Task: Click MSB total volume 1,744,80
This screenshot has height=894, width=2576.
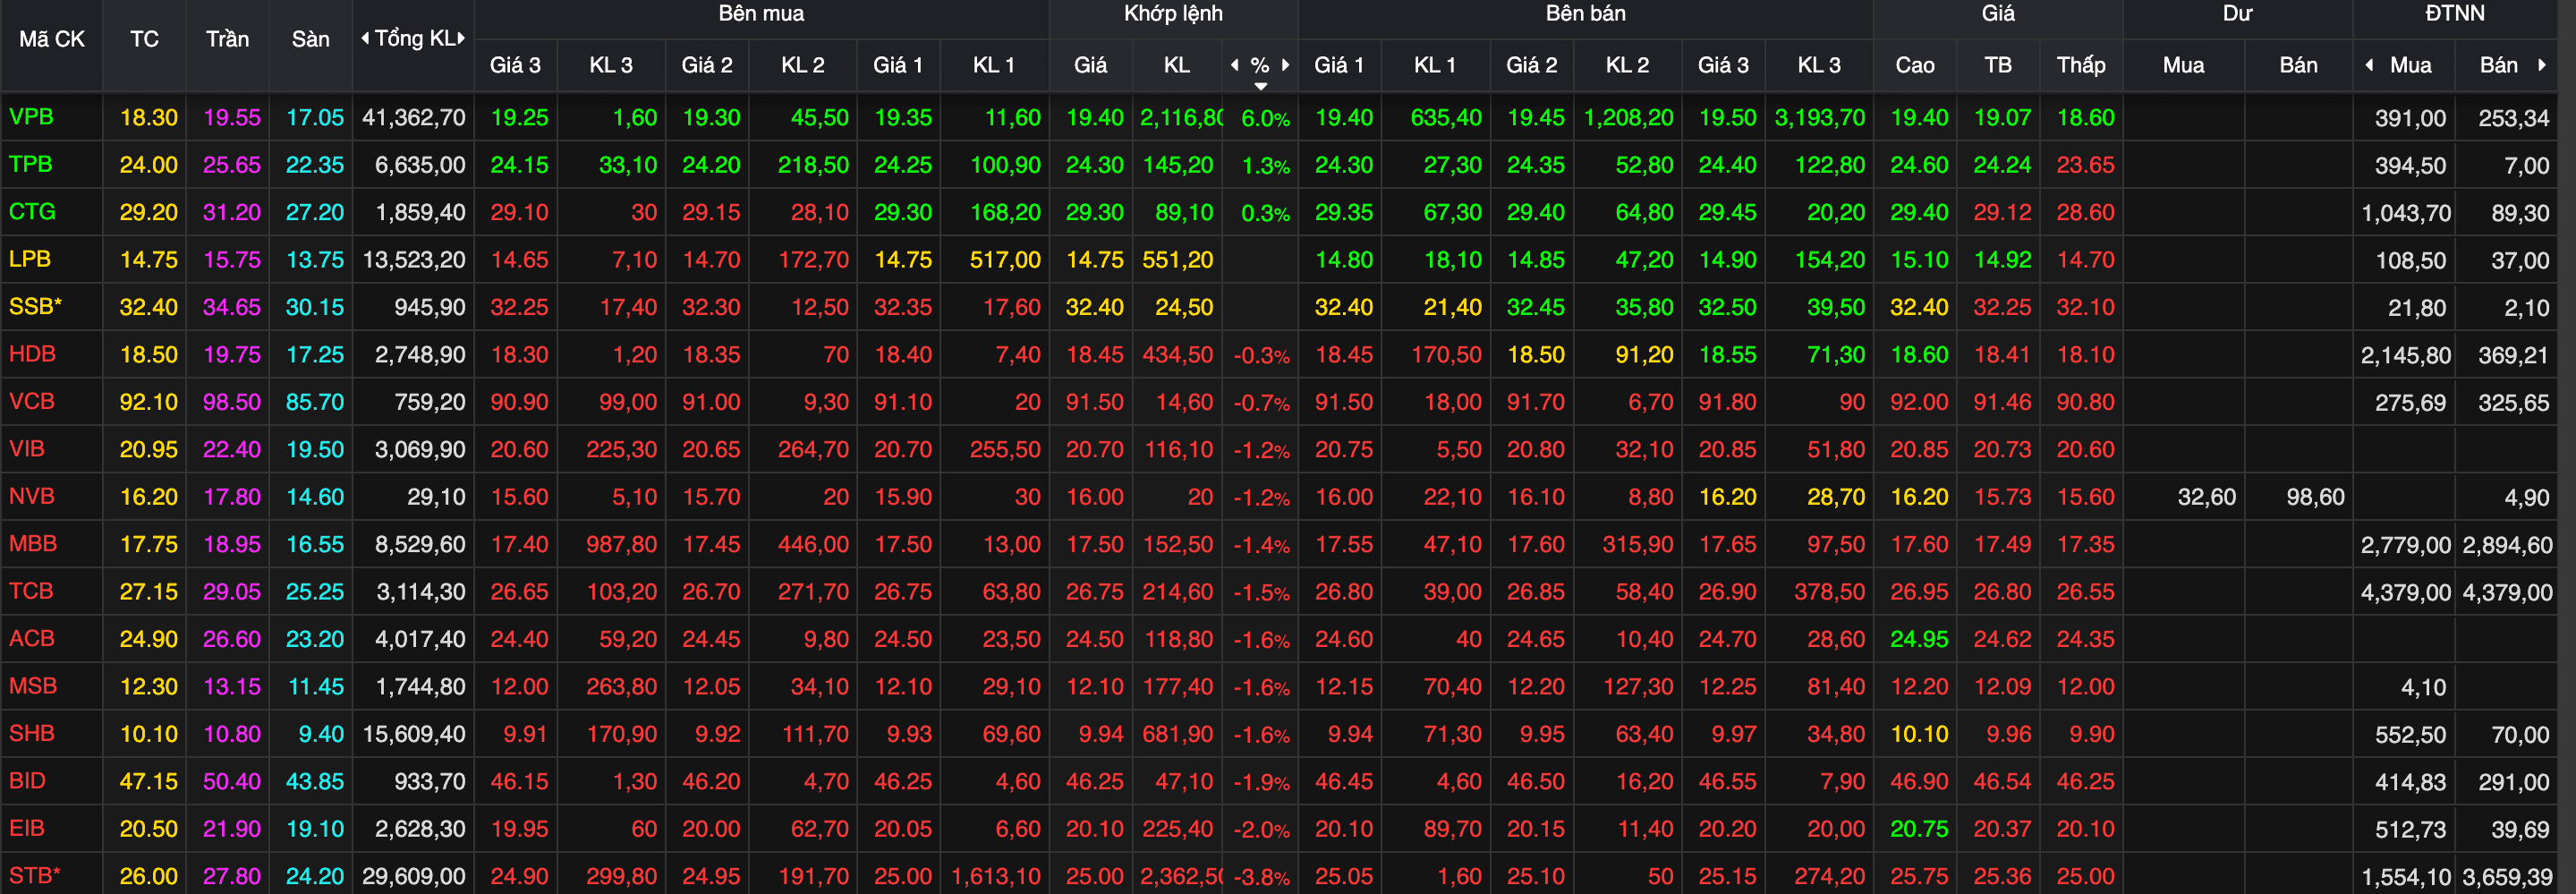Action: [420, 686]
